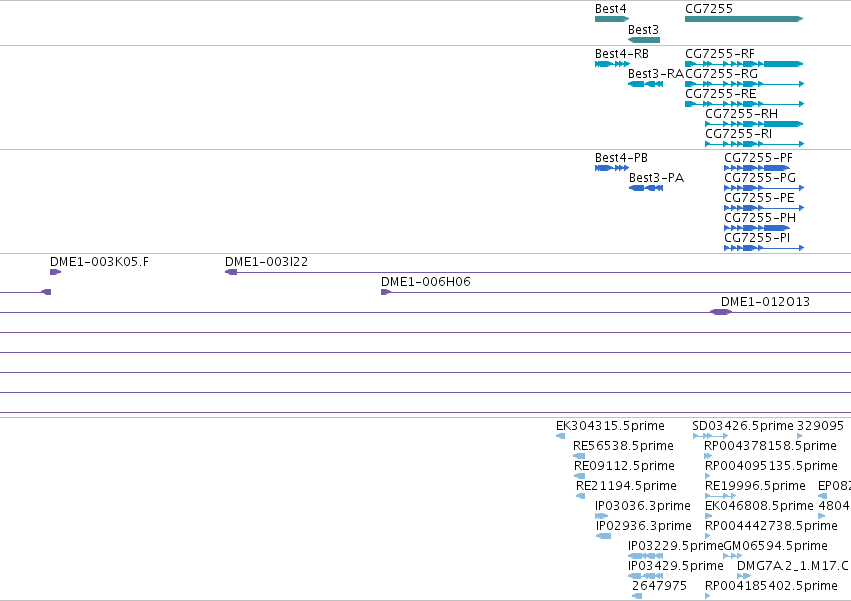This screenshot has width=851, height=601.
Task: Select the Best3 gene label
Action: [x=643, y=29]
